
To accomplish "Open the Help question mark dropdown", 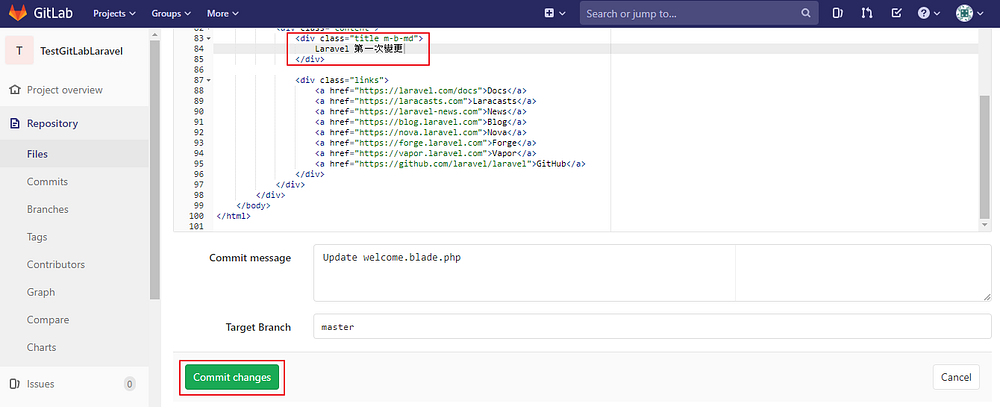I will (929, 13).
